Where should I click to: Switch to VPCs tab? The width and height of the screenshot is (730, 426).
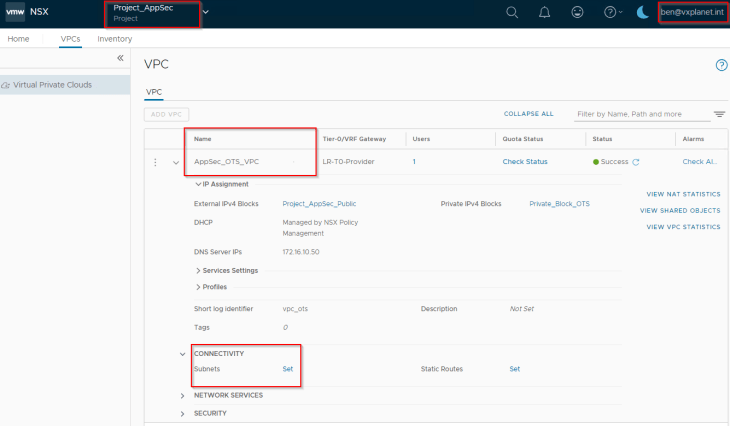(70, 39)
